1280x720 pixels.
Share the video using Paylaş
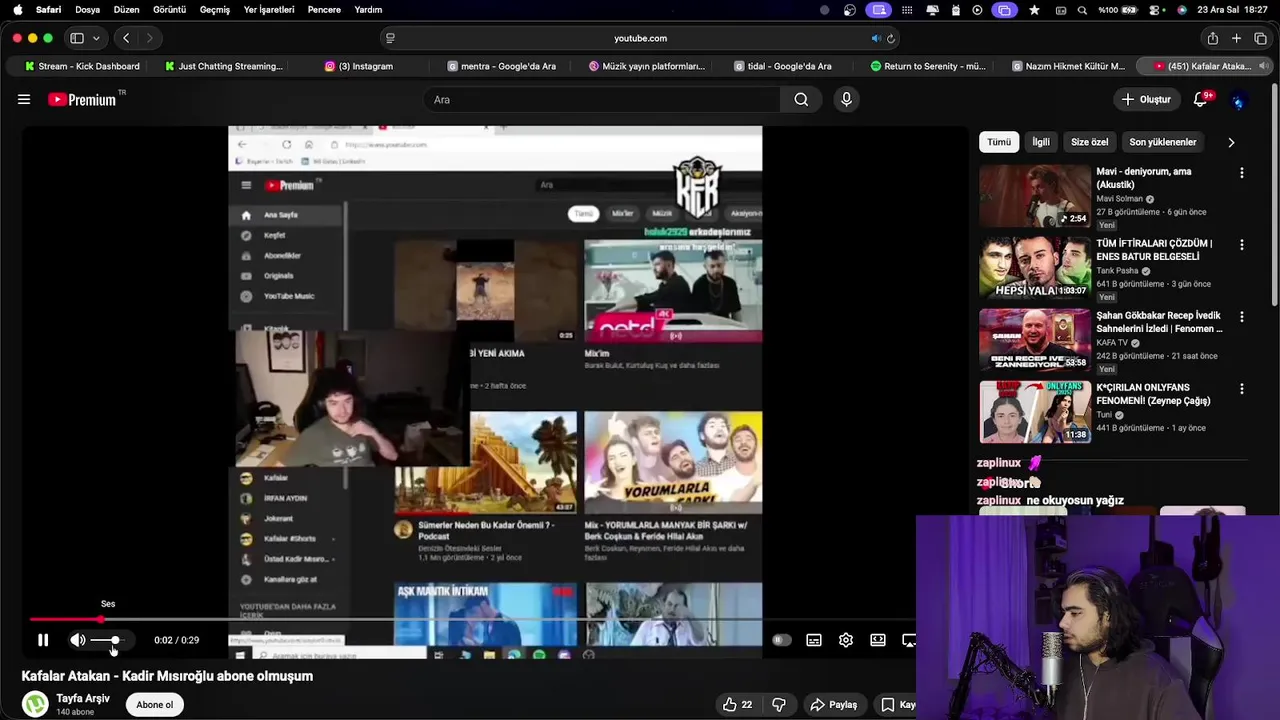tap(834, 705)
